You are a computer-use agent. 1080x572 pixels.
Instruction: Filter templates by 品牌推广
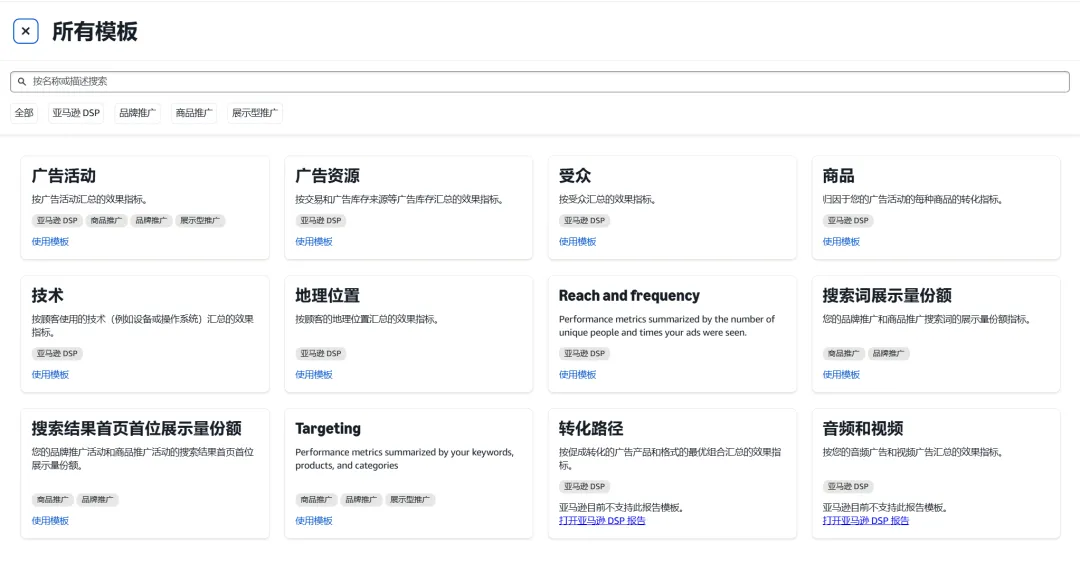(137, 113)
